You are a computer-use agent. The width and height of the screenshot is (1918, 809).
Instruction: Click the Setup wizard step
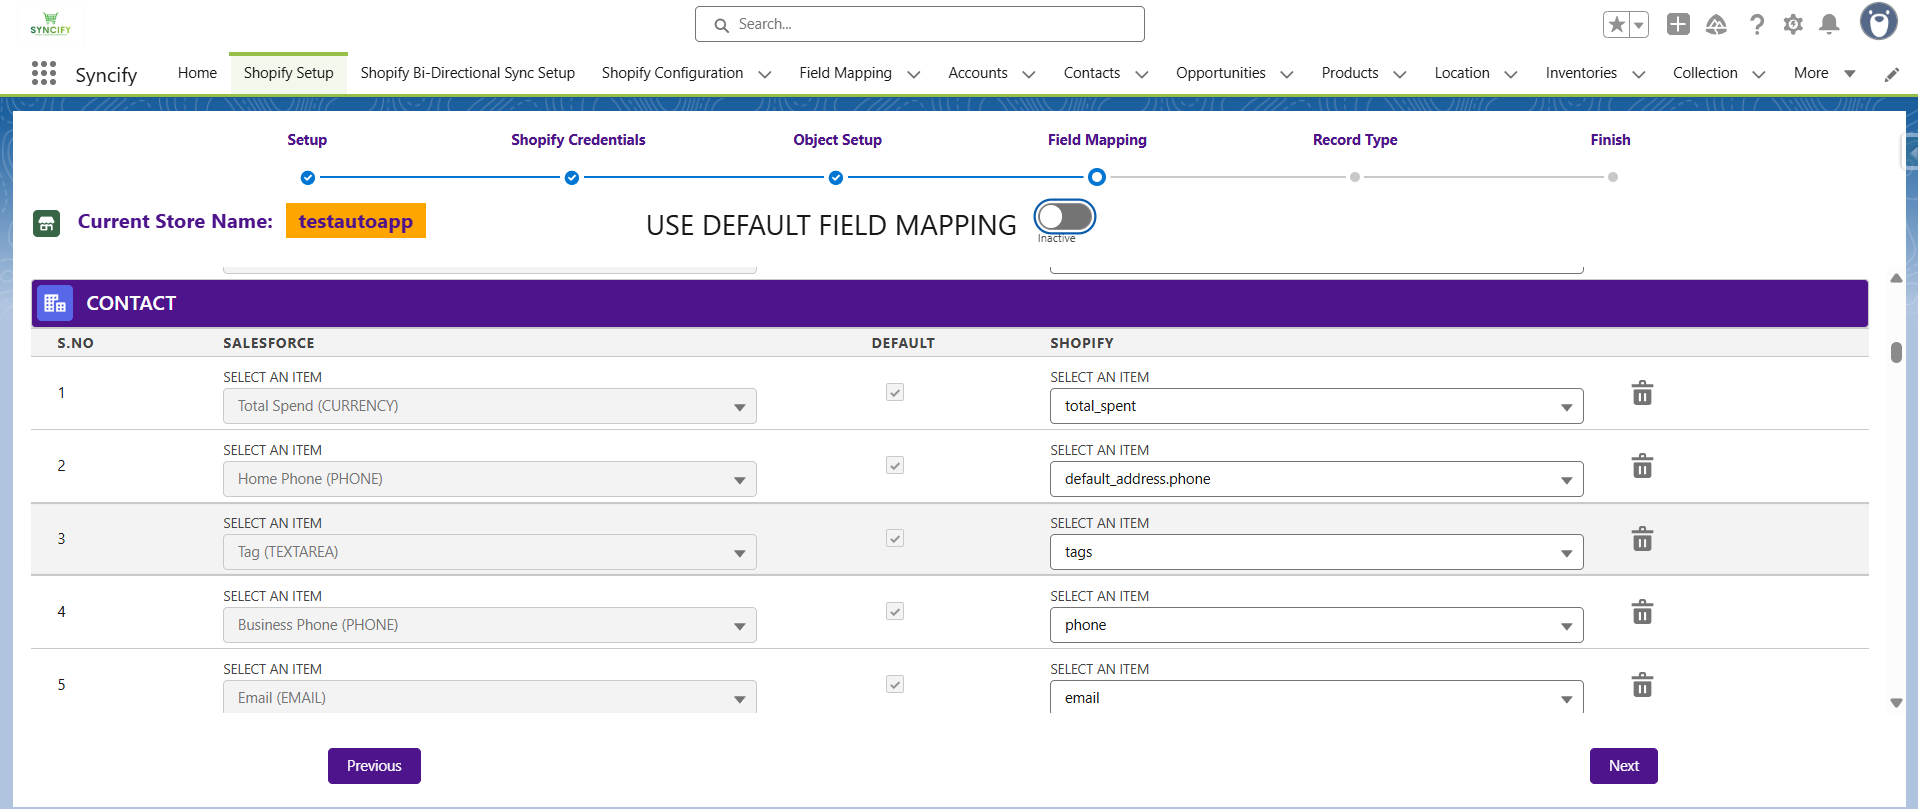(307, 178)
